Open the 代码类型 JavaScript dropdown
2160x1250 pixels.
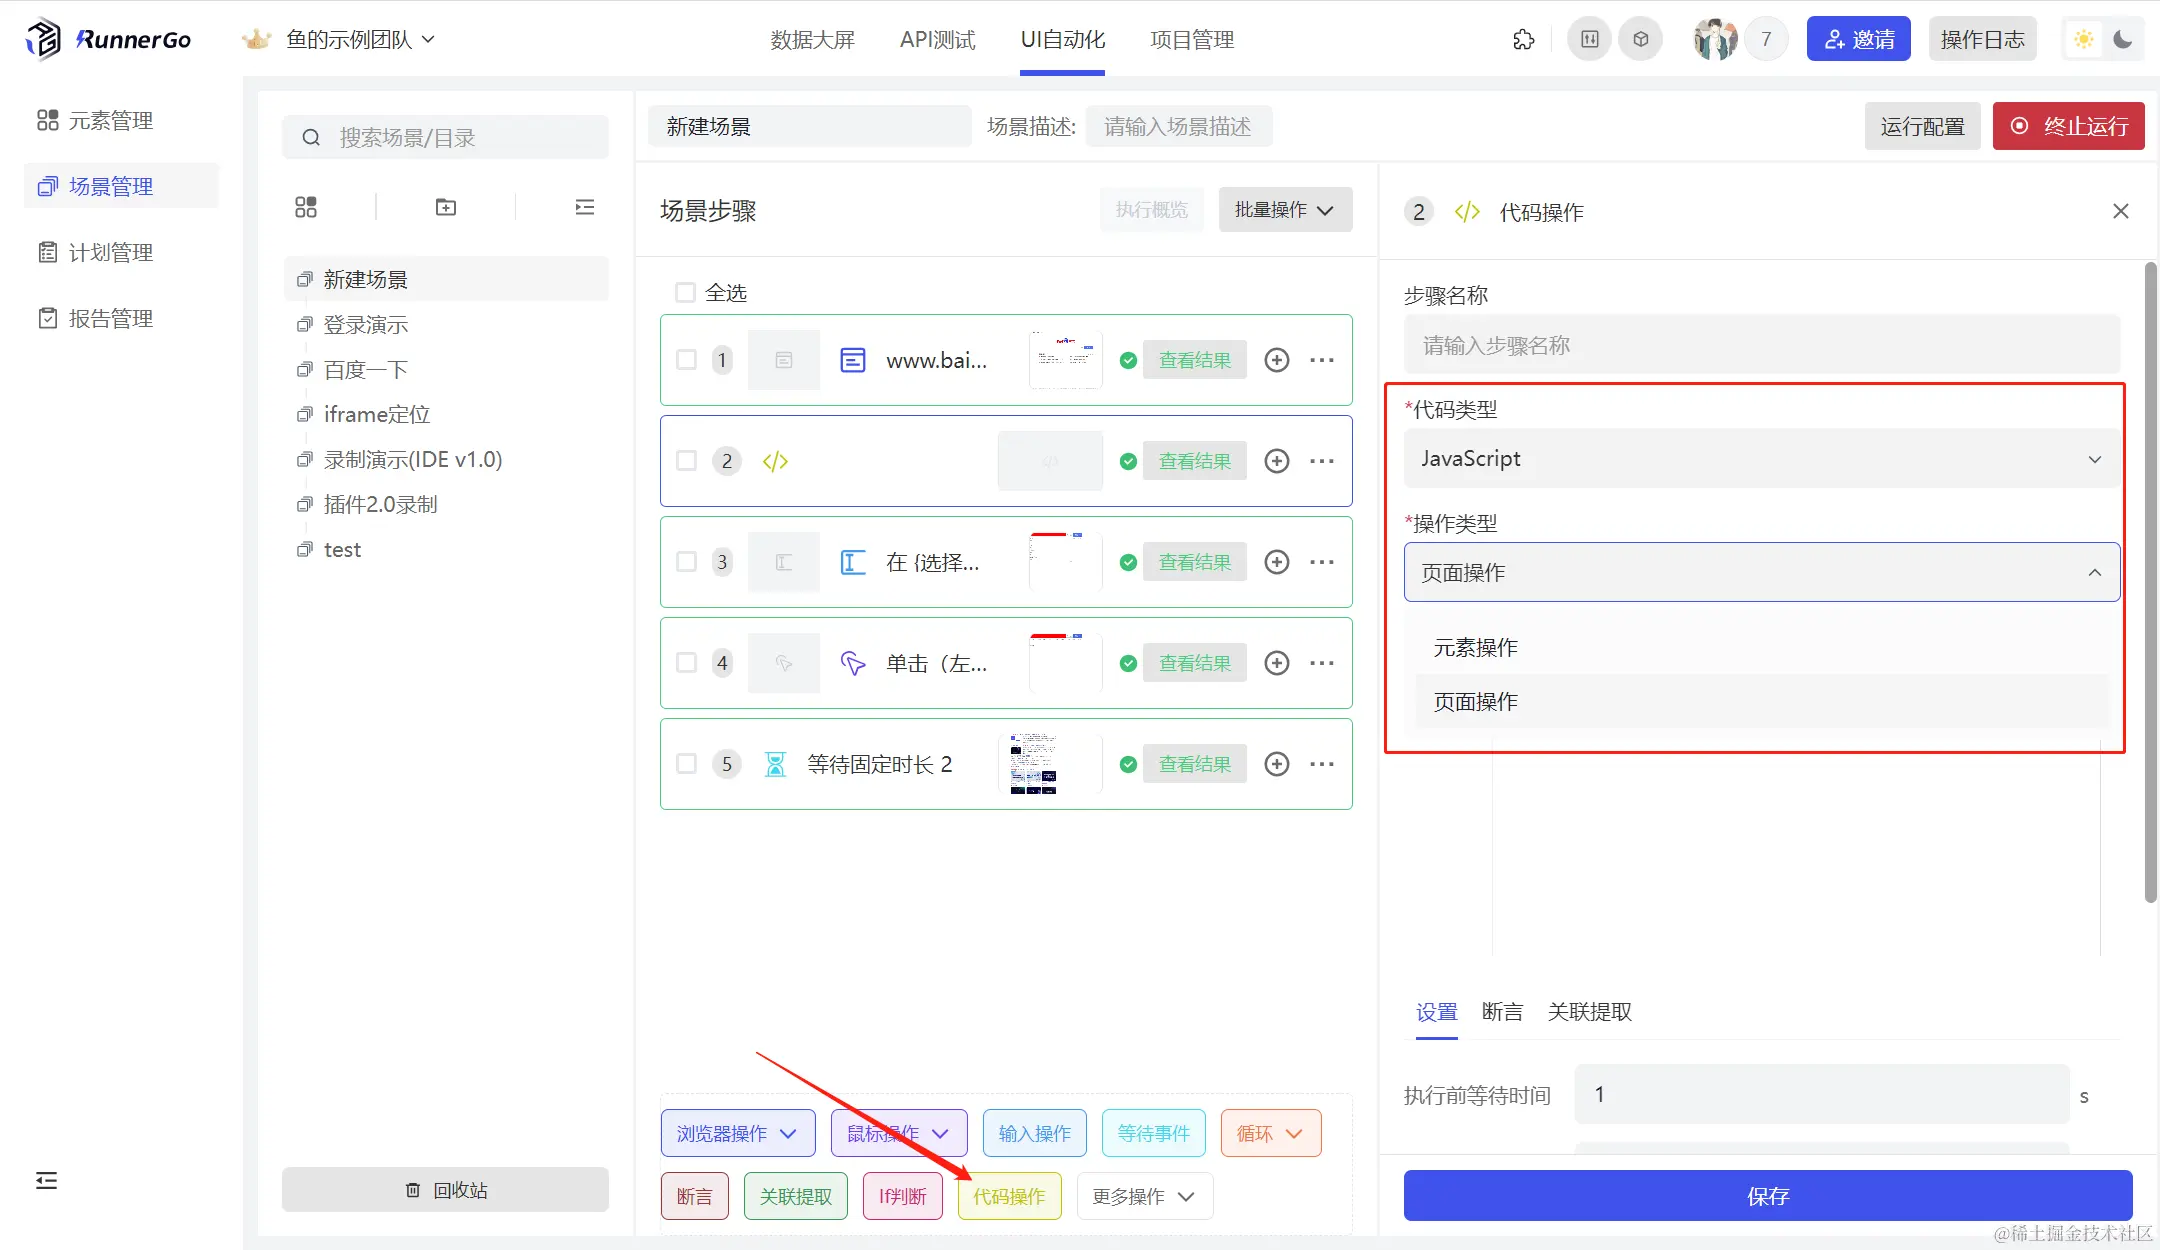(1760, 459)
